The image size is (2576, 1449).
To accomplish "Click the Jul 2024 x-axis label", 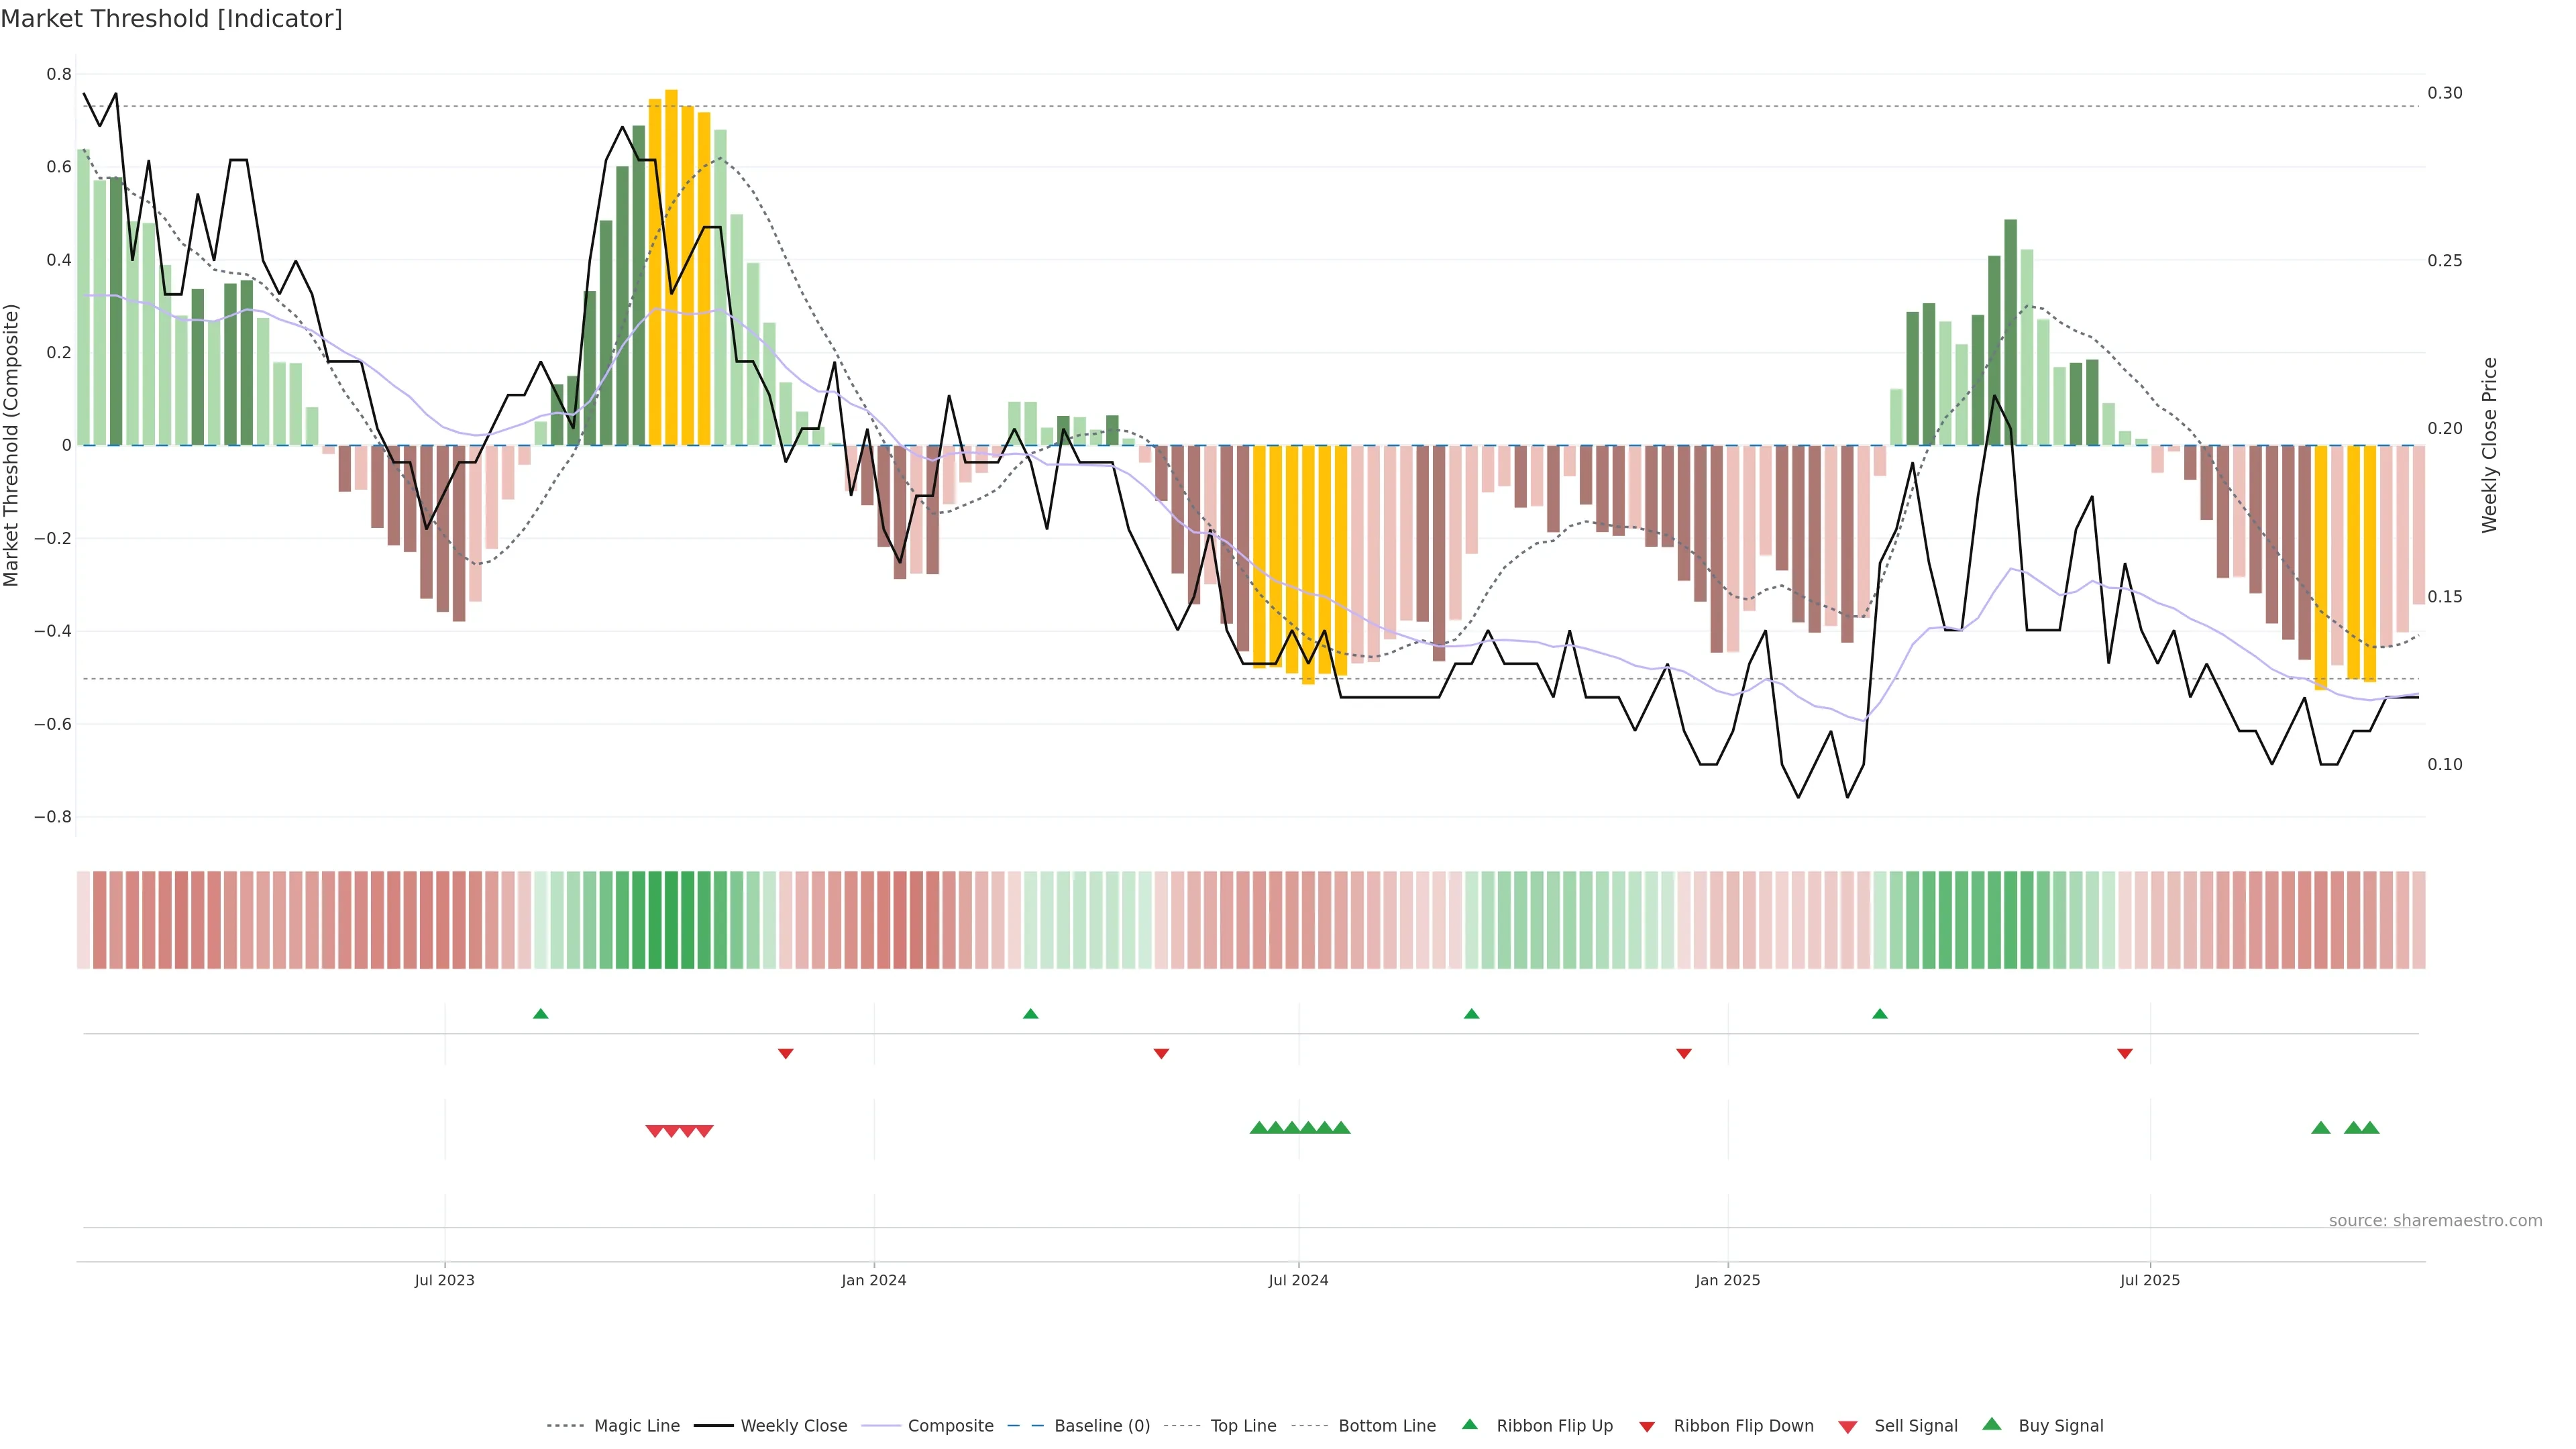I will pos(1298,1280).
